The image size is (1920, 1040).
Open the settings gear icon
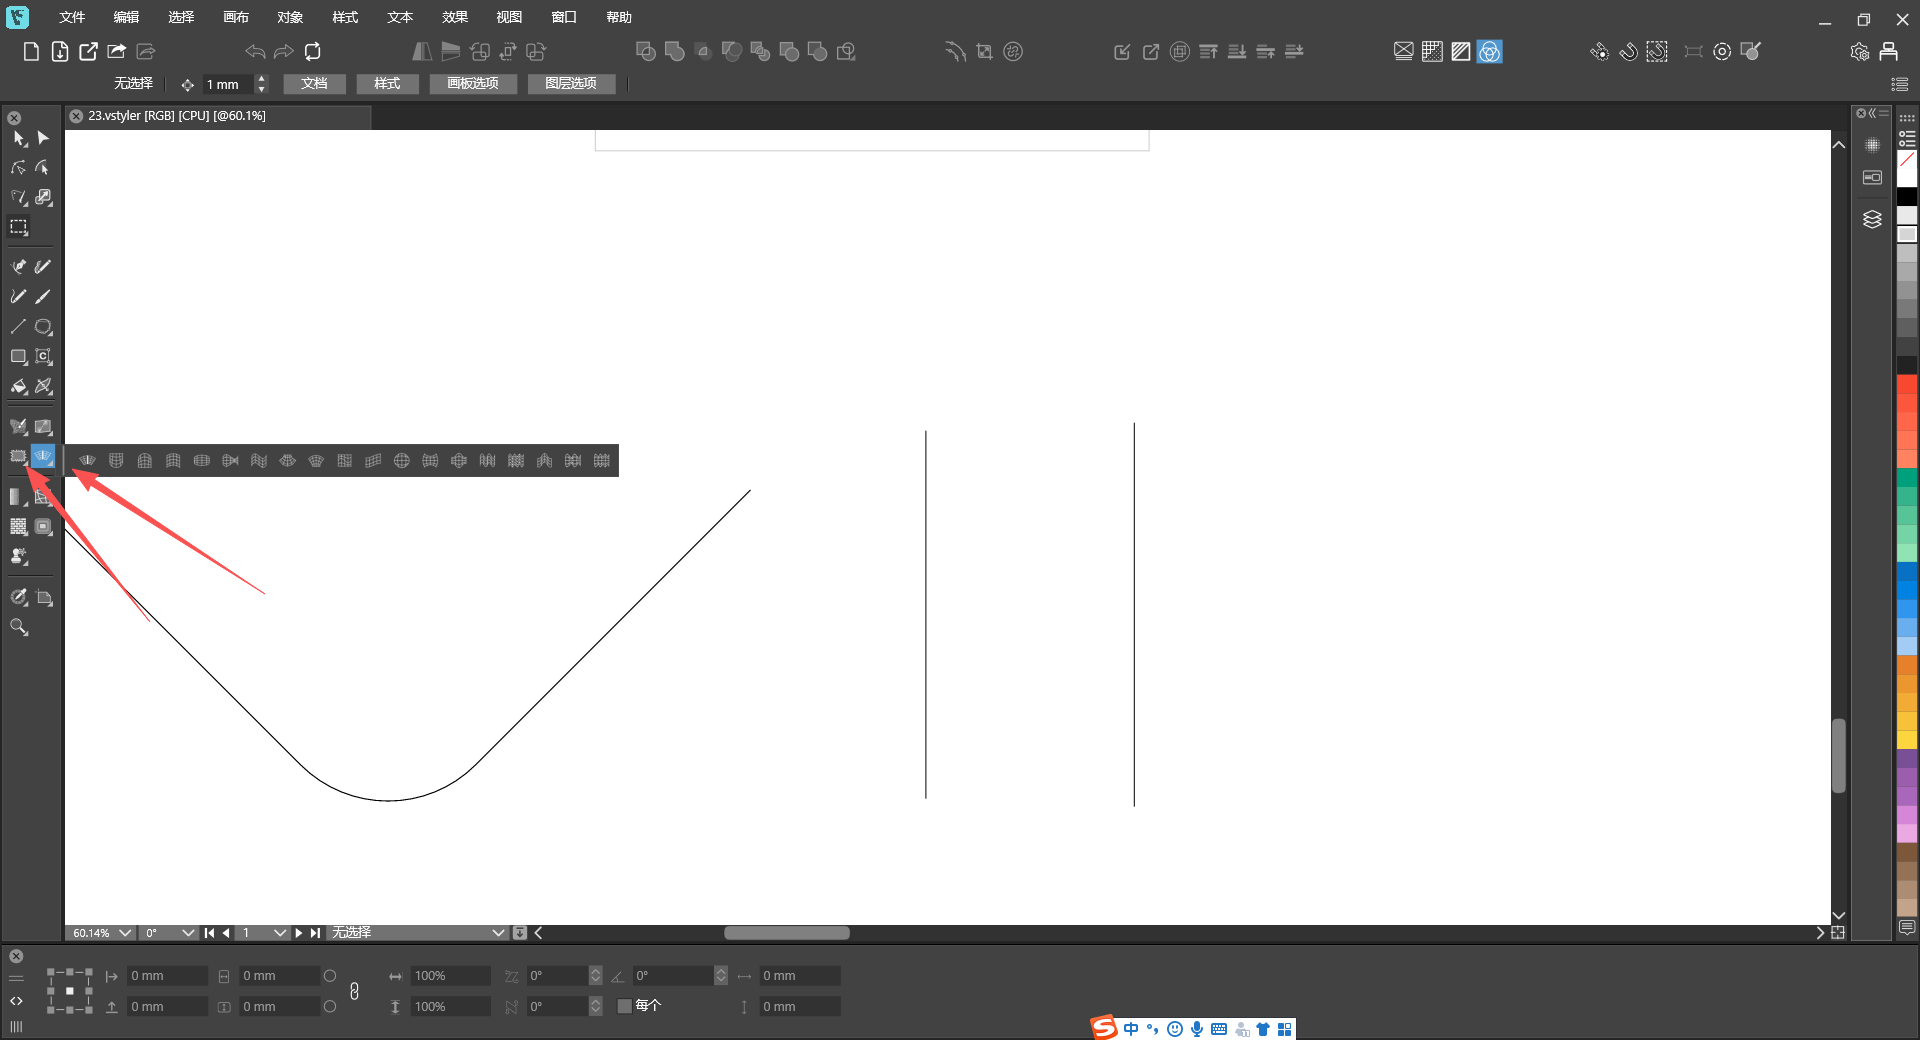1860,52
